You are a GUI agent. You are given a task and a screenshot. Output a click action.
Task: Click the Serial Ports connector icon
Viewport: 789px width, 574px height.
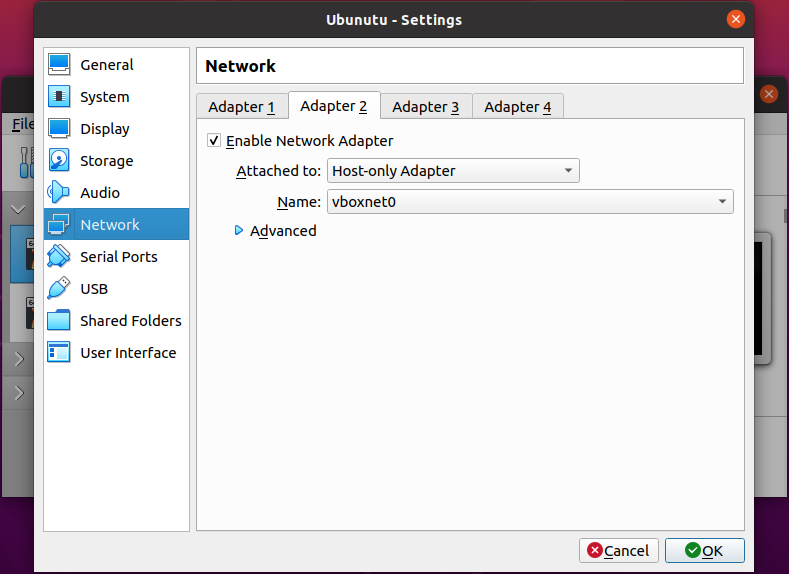(x=59, y=256)
